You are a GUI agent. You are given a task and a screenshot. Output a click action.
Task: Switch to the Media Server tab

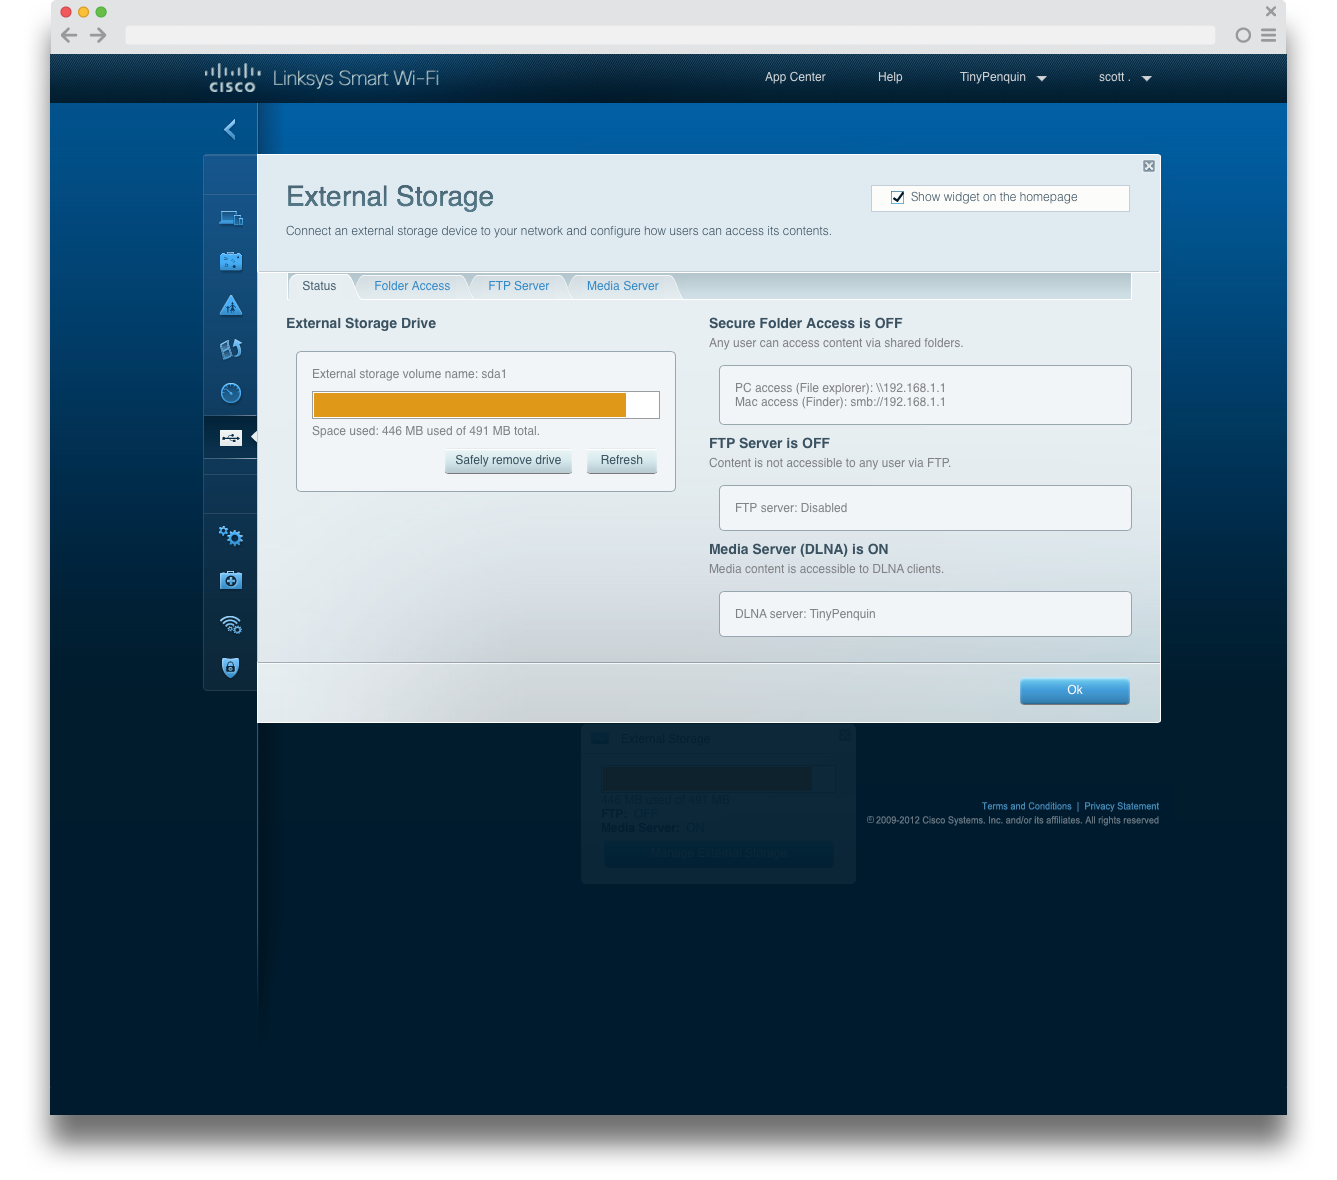(622, 286)
